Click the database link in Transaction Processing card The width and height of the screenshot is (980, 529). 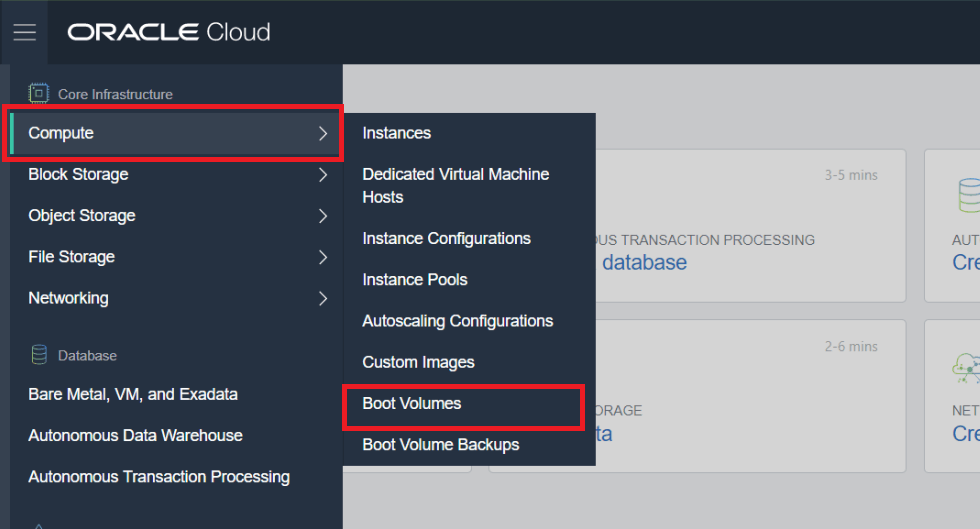644,263
